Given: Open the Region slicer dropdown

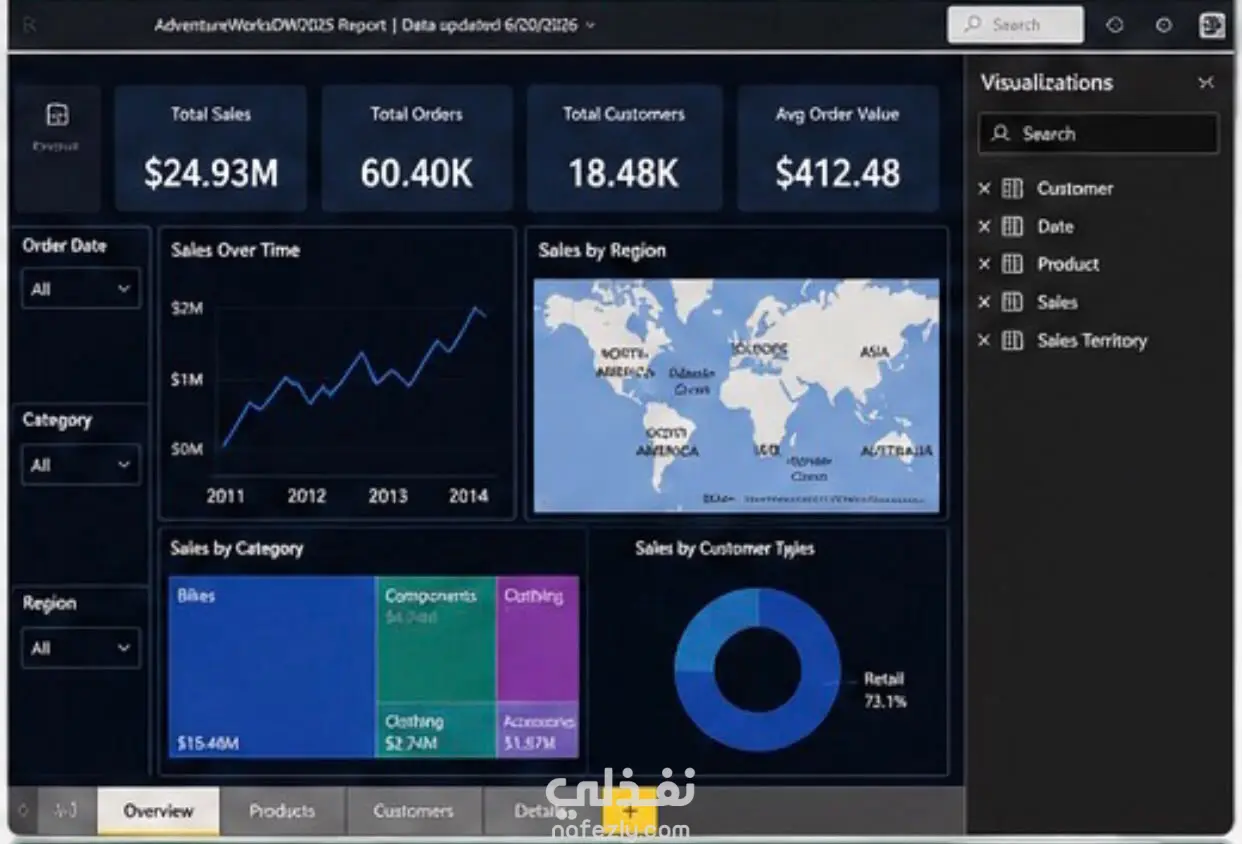Looking at the screenshot, I should (x=81, y=648).
